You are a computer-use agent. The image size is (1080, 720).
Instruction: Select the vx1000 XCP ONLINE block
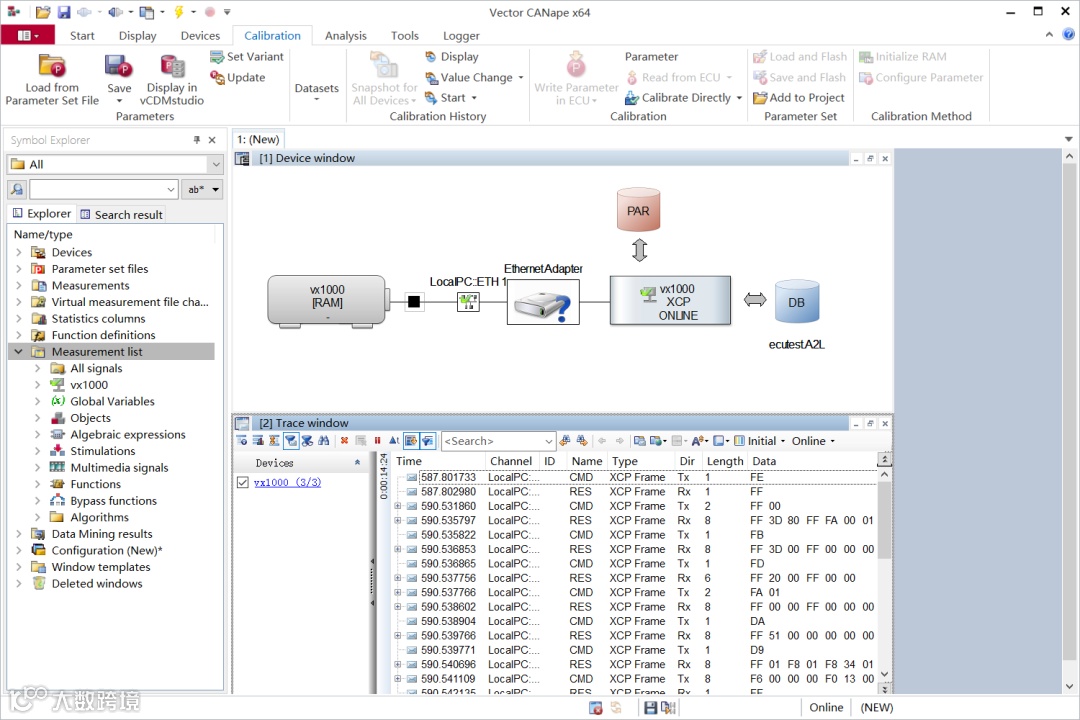pyautogui.click(x=669, y=300)
